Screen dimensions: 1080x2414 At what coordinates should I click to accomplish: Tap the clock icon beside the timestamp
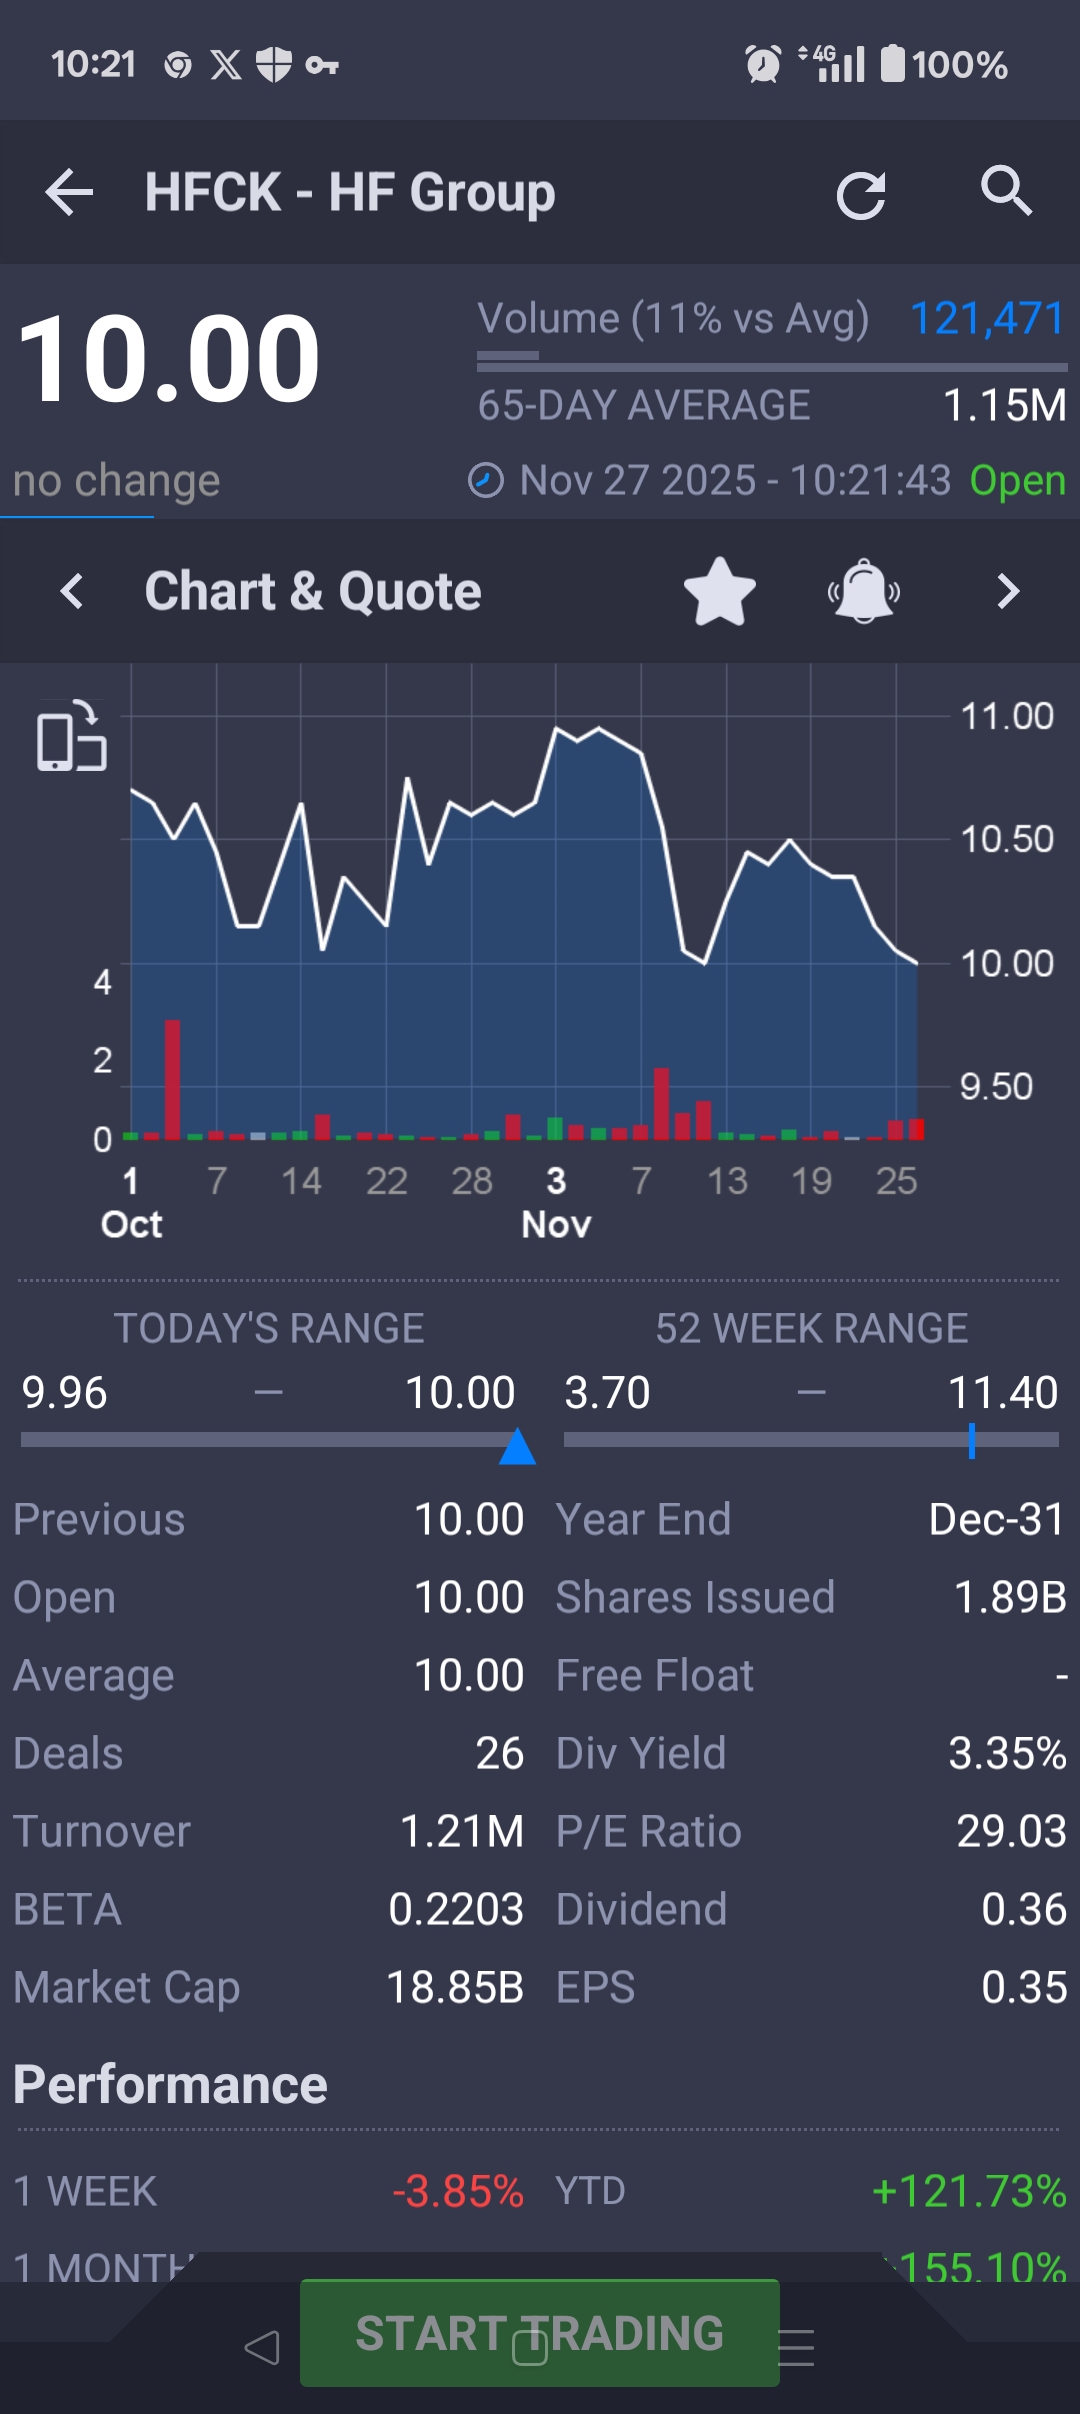(x=486, y=481)
